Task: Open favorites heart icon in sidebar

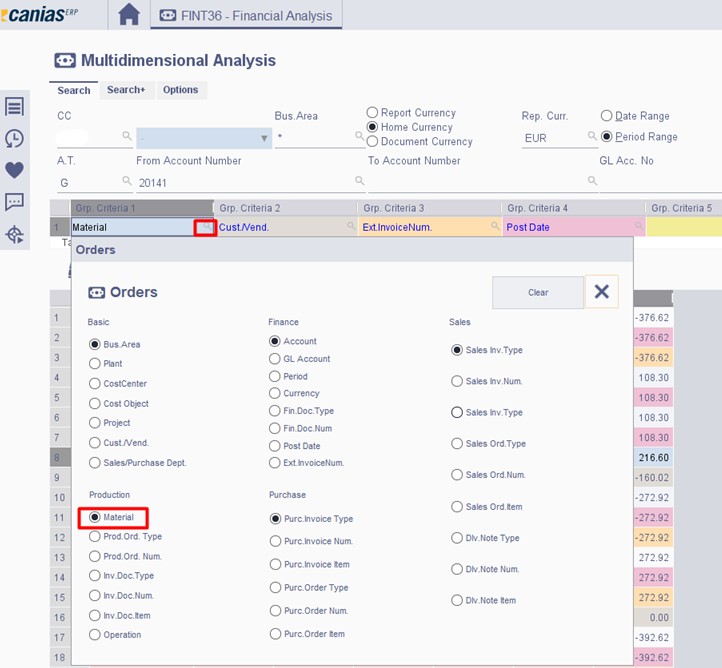Action: pyautogui.click(x=14, y=170)
